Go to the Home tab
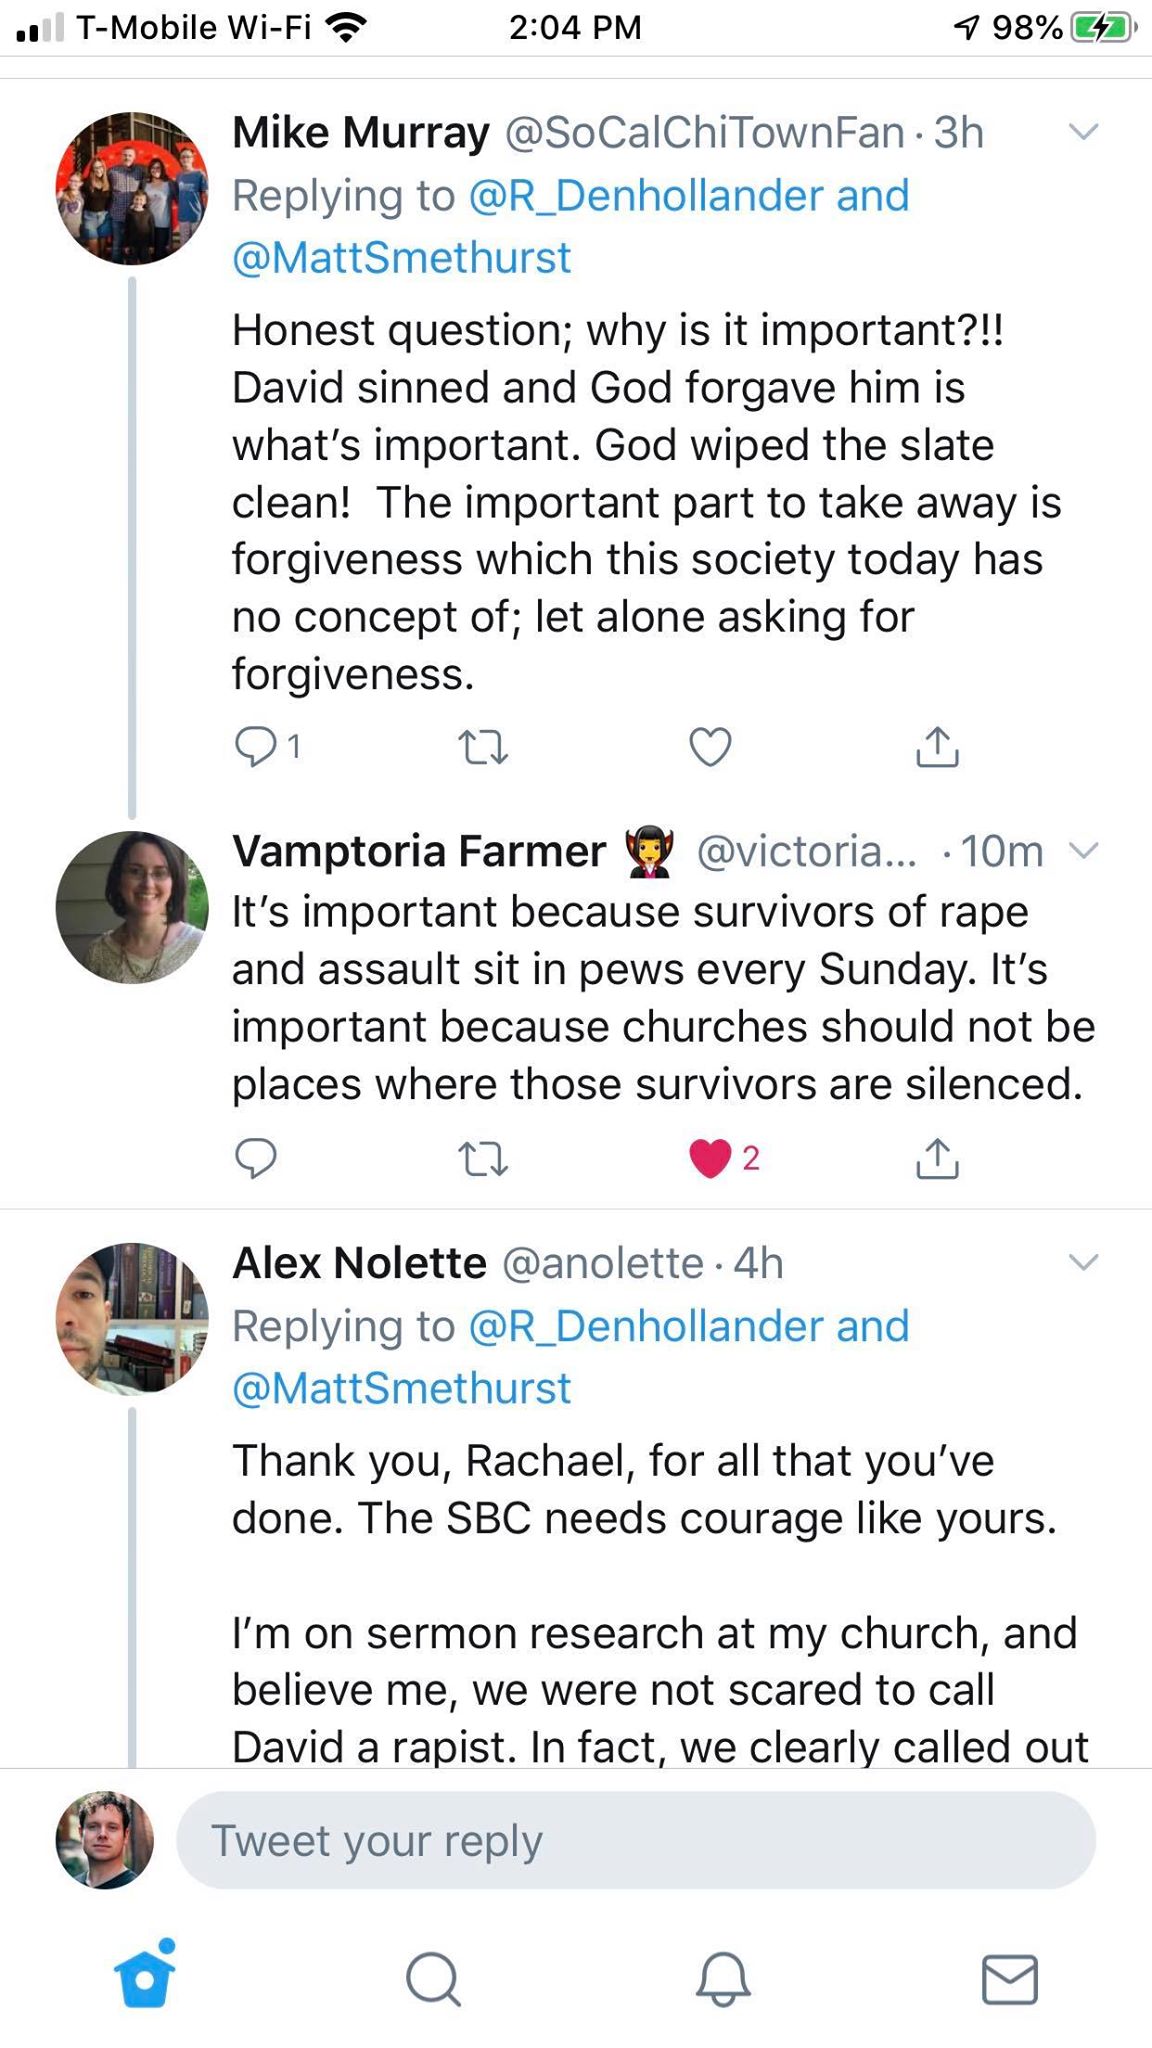Image resolution: width=1152 pixels, height=2048 pixels. pyautogui.click(x=145, y=1978)
